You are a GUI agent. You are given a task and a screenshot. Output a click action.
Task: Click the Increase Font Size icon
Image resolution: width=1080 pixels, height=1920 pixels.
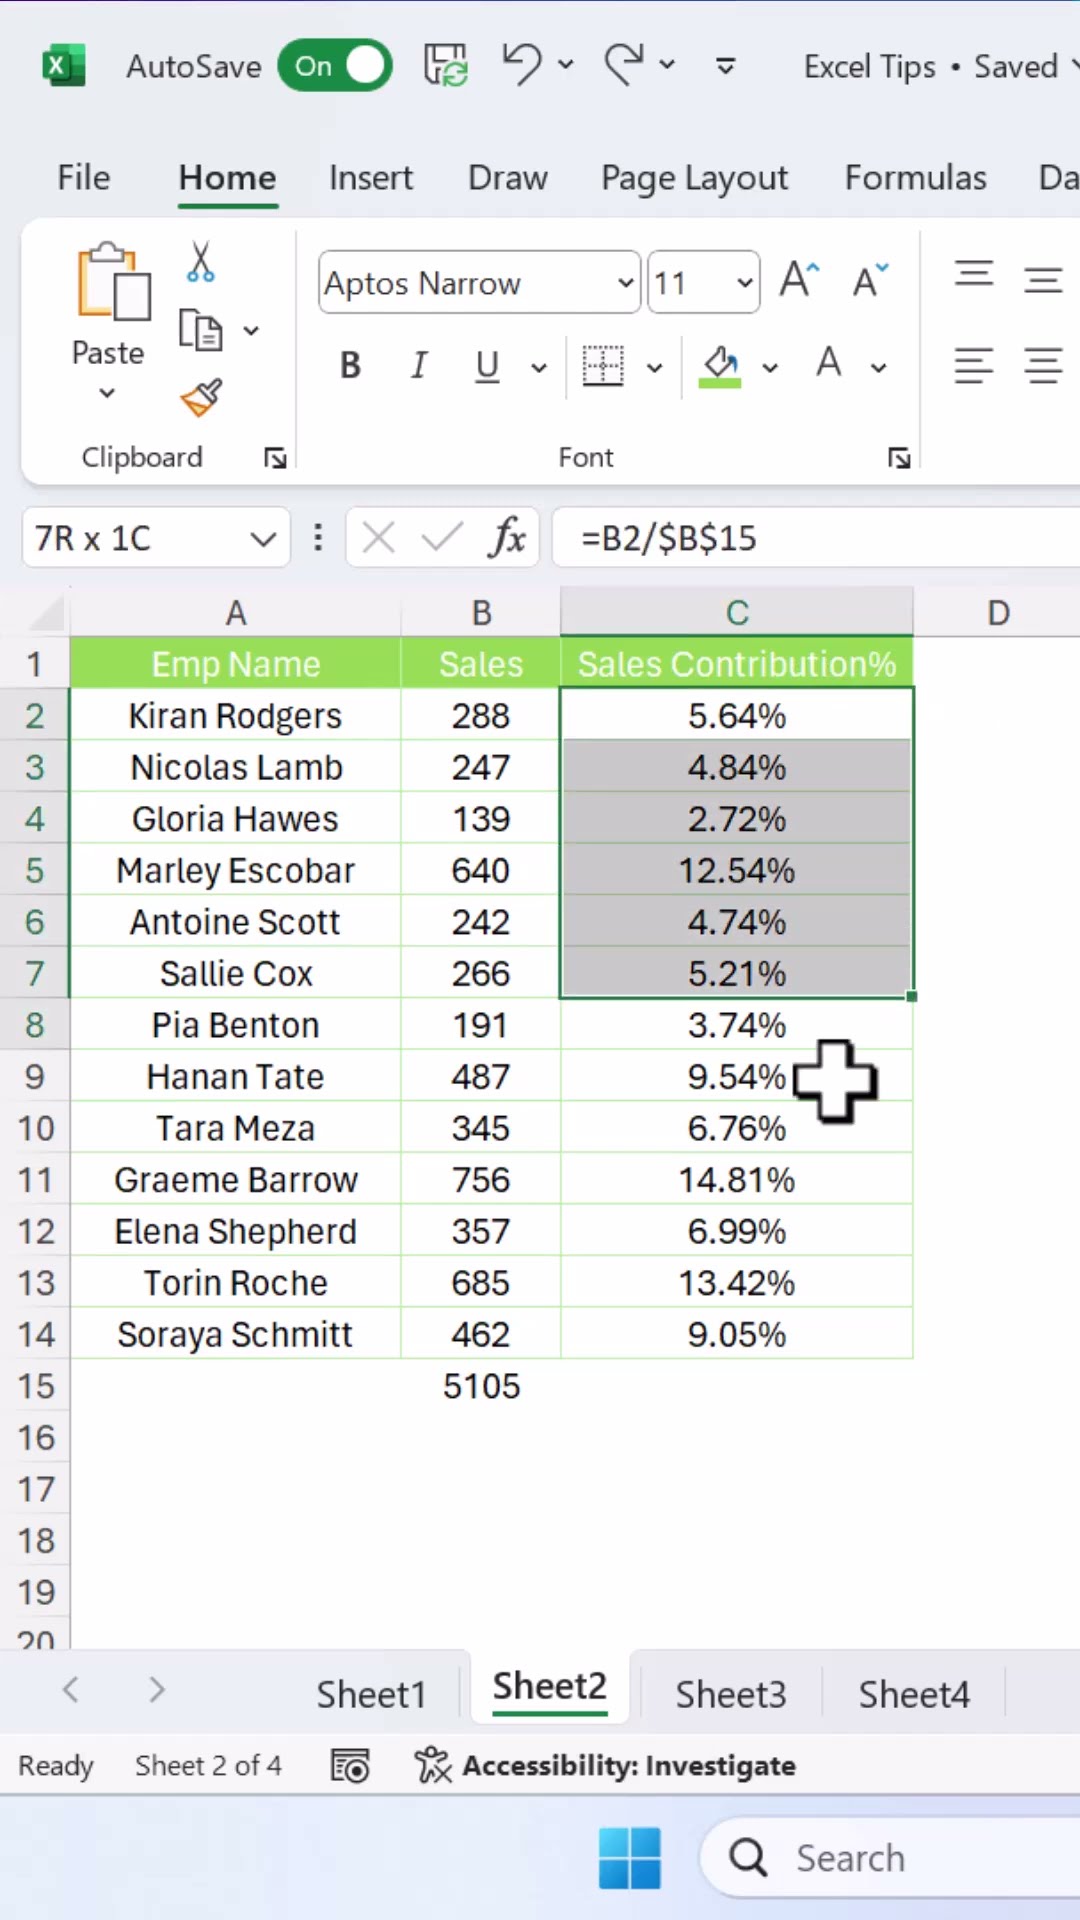[800, 281]
